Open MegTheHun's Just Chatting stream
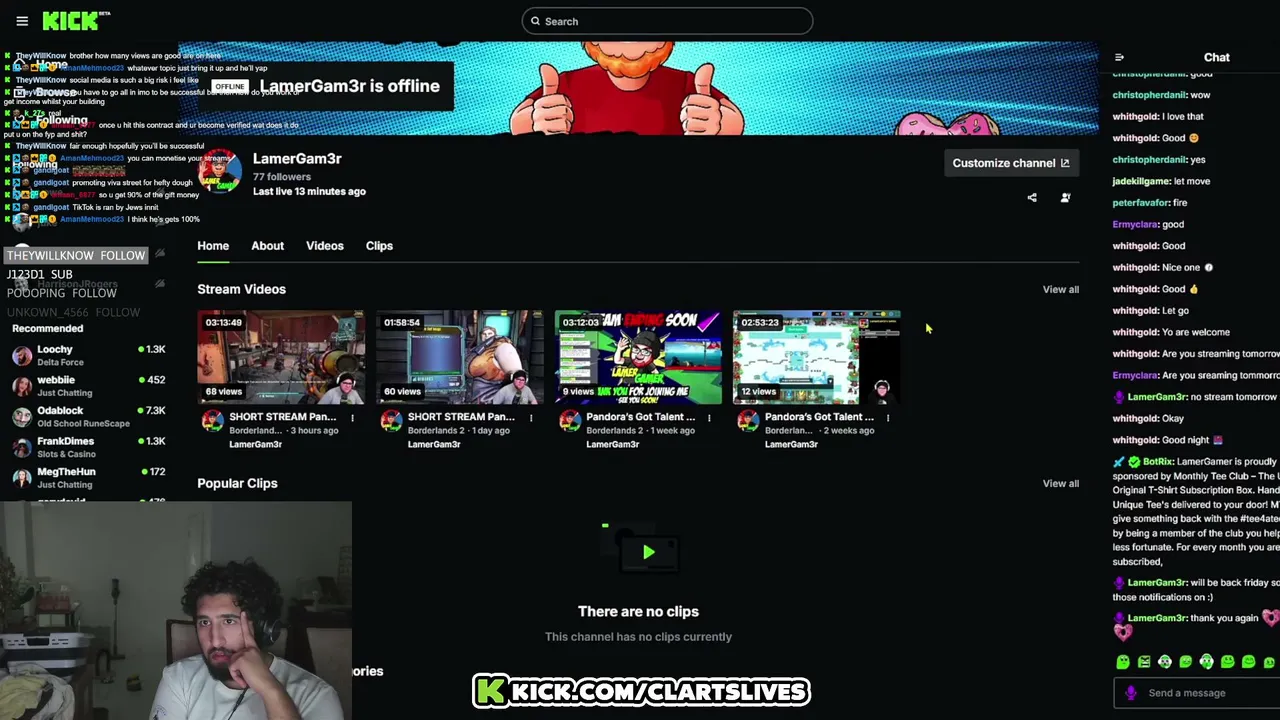The image size is (1280, 720). 88,477
